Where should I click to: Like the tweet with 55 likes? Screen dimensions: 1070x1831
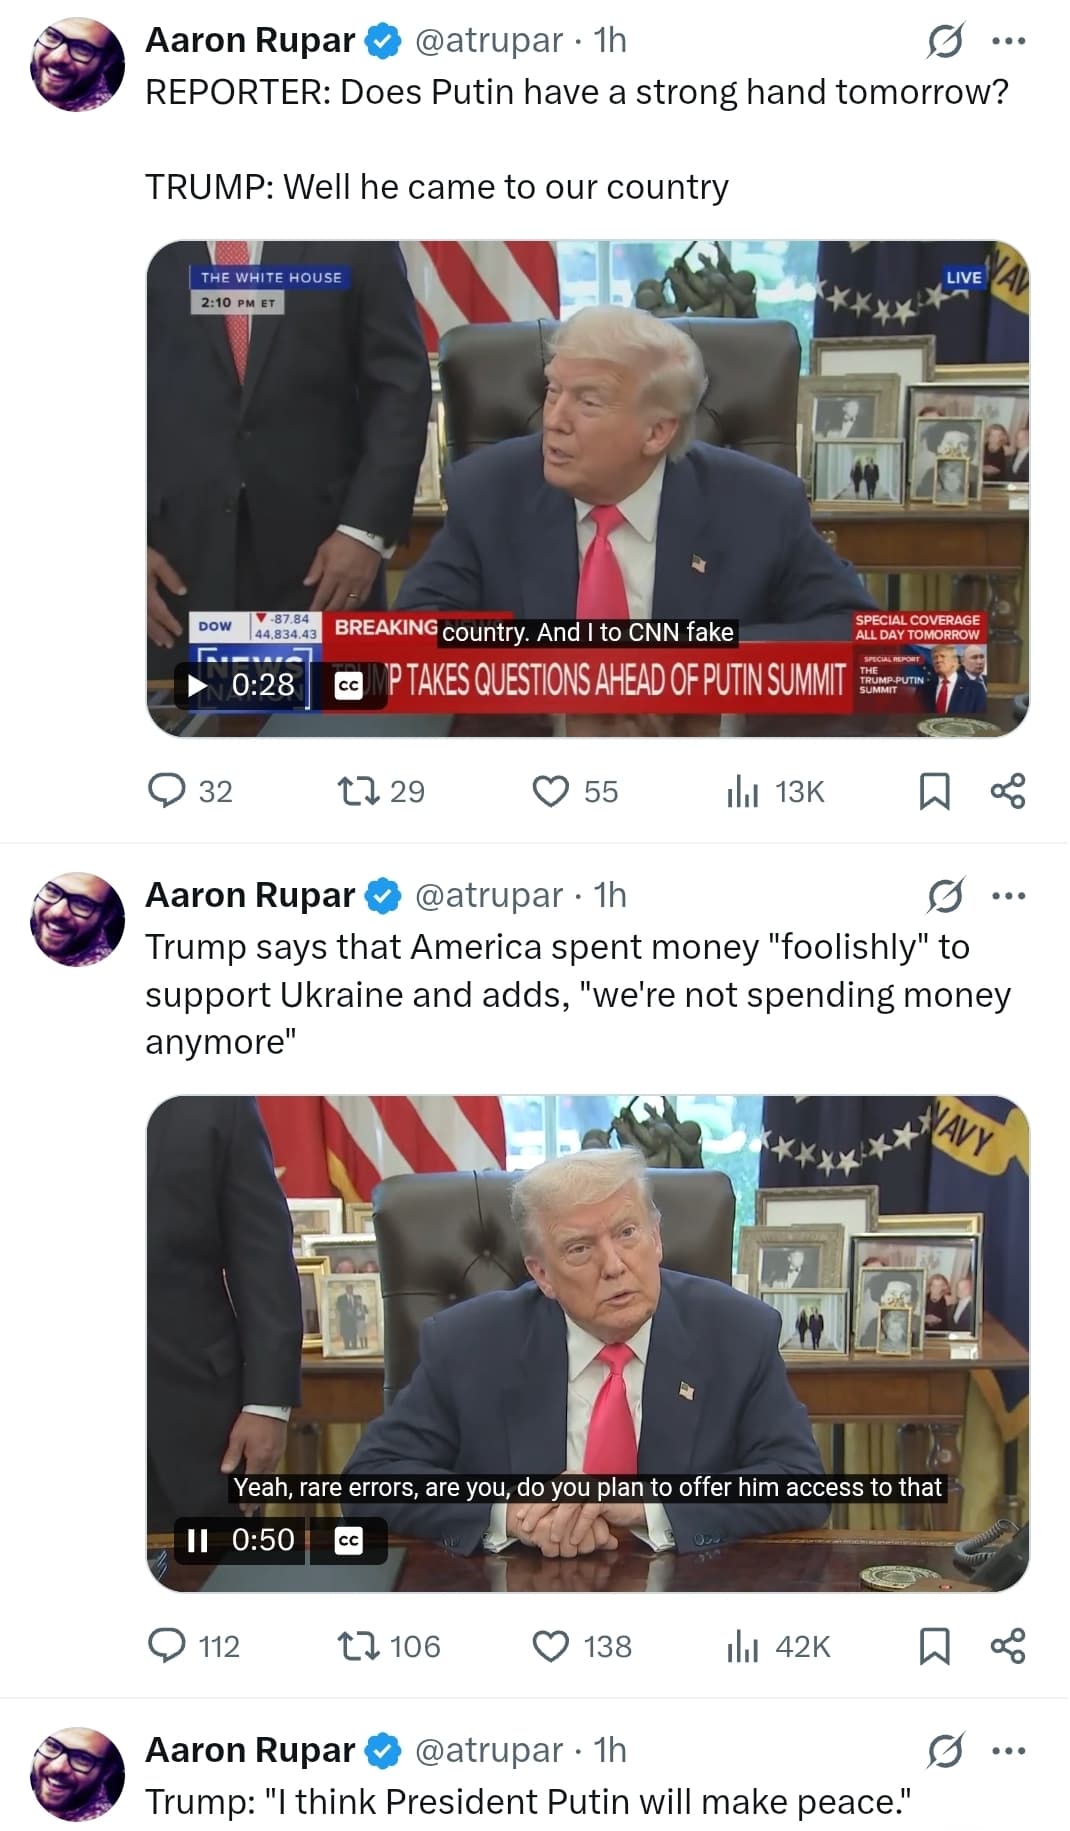pos(551,791)
